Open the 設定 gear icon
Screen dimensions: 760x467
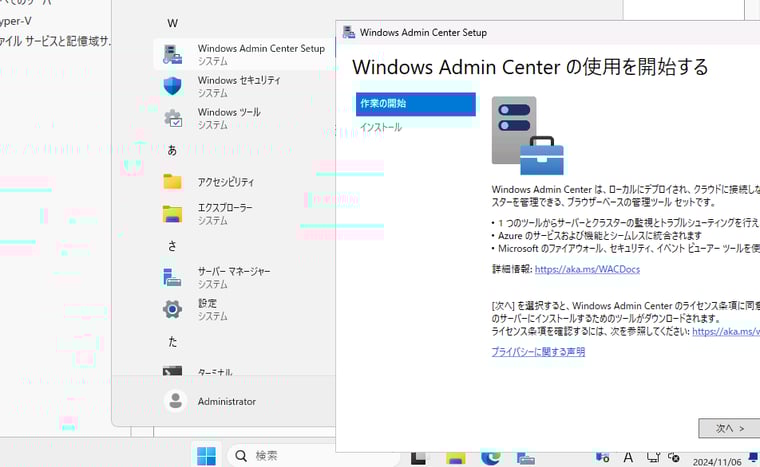point(172,309)
